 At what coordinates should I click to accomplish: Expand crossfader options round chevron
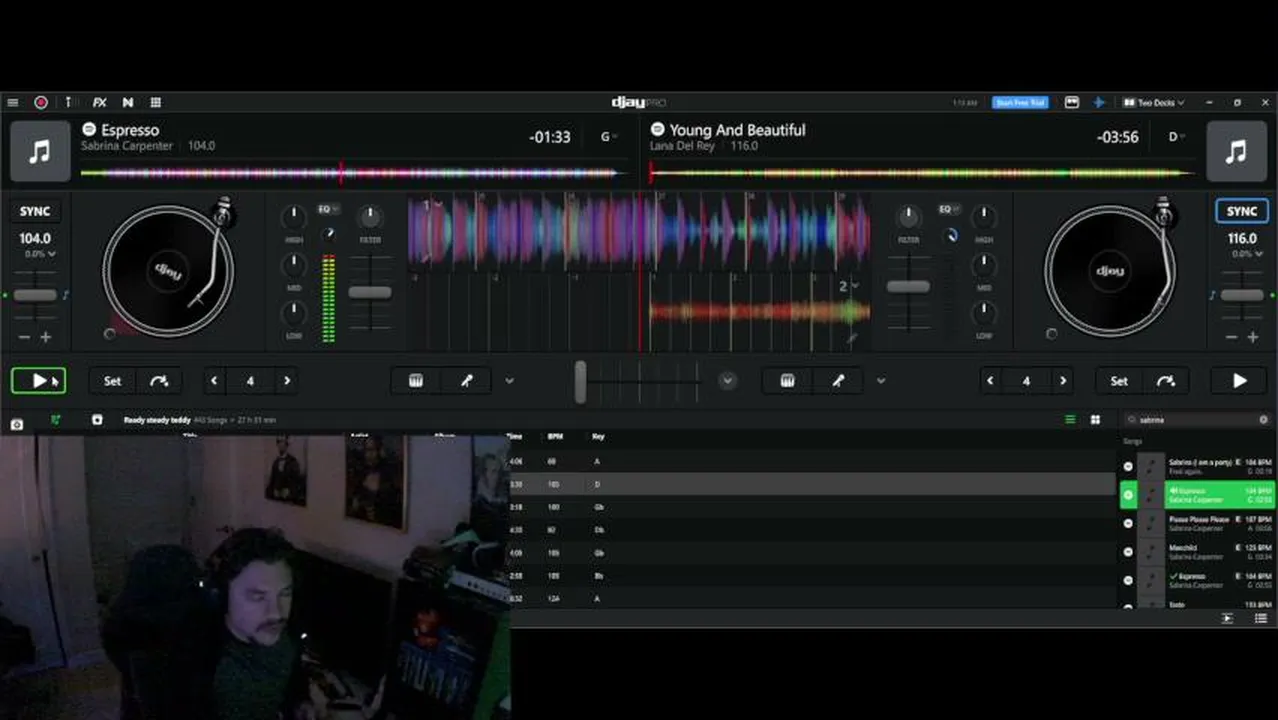[728, 380]
